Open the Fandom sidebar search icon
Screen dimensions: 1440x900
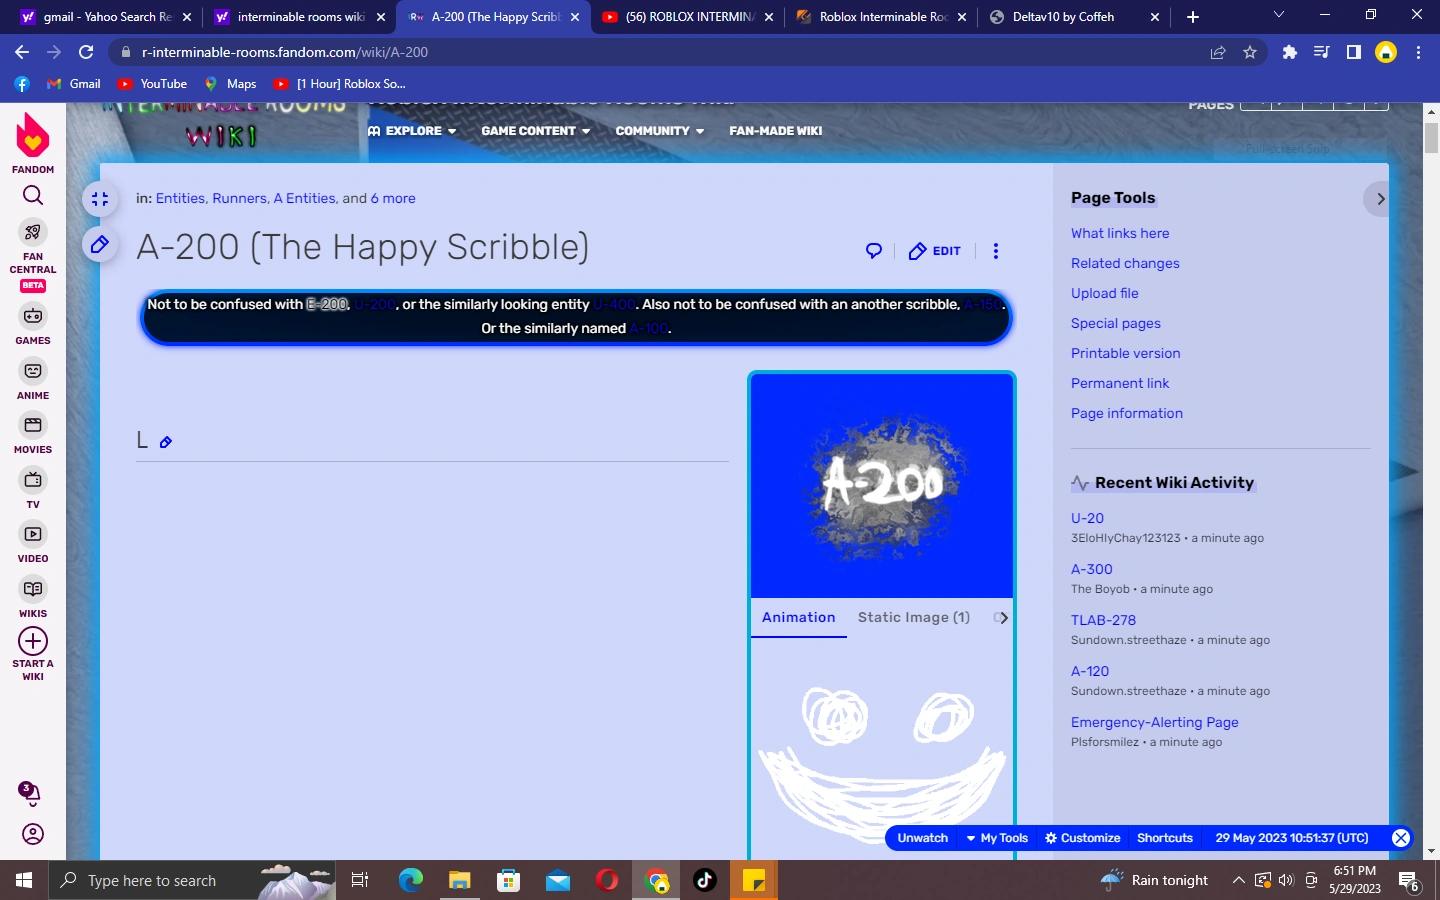[x=33, y=195]
